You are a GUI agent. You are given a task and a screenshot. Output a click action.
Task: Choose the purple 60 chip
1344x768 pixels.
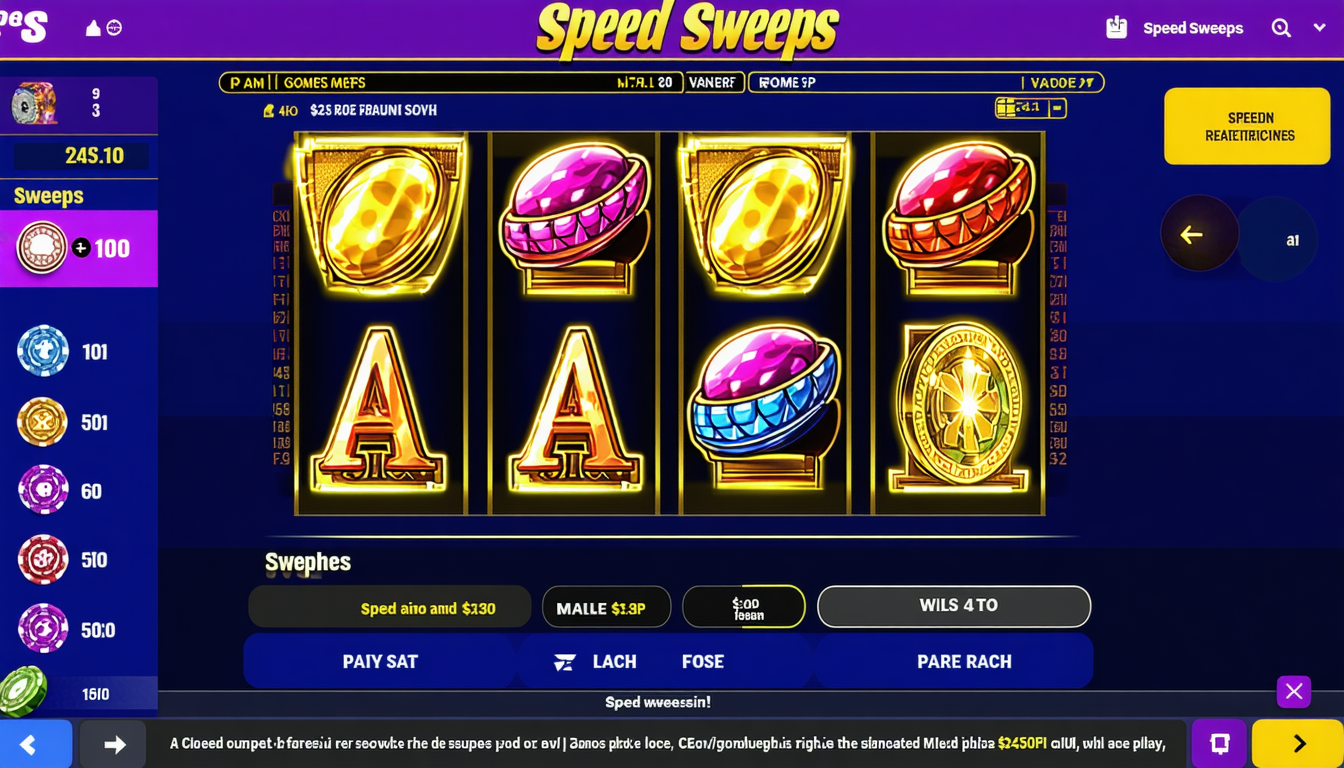pos(43,490)
